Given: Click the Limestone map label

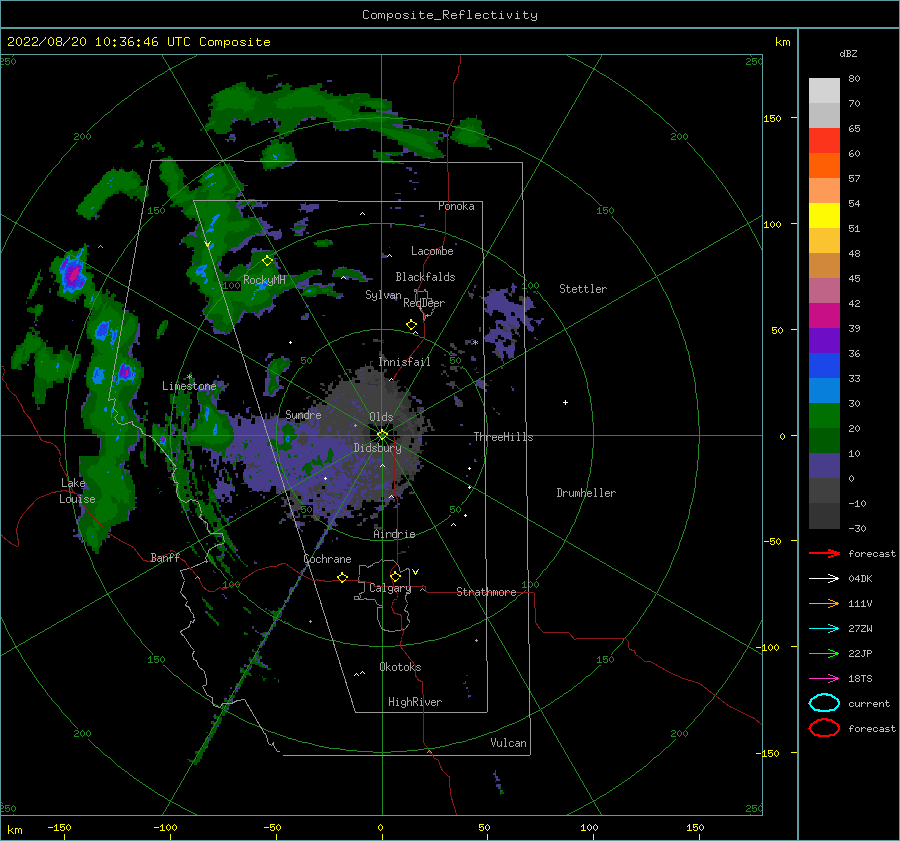Looking at the screenshot, I should (189, 386).
